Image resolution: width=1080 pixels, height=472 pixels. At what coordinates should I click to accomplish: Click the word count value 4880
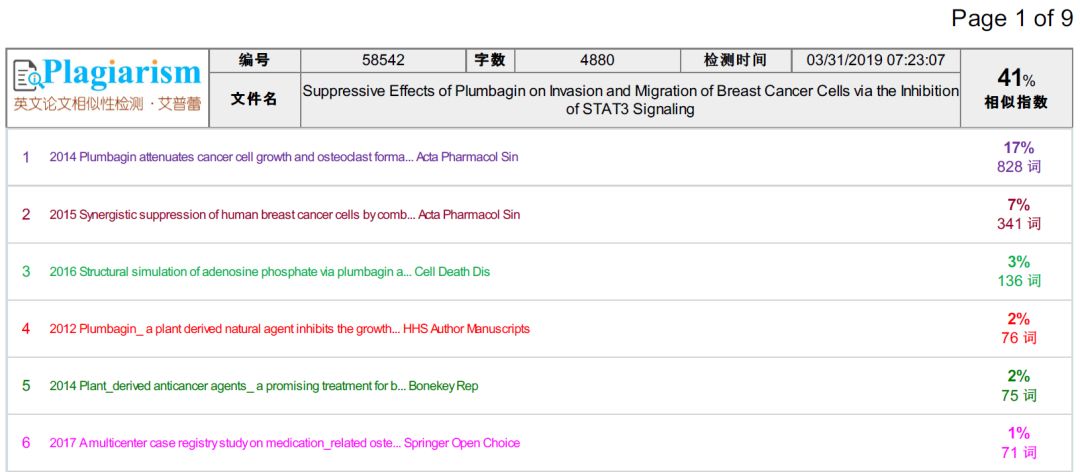coord(597,60)
